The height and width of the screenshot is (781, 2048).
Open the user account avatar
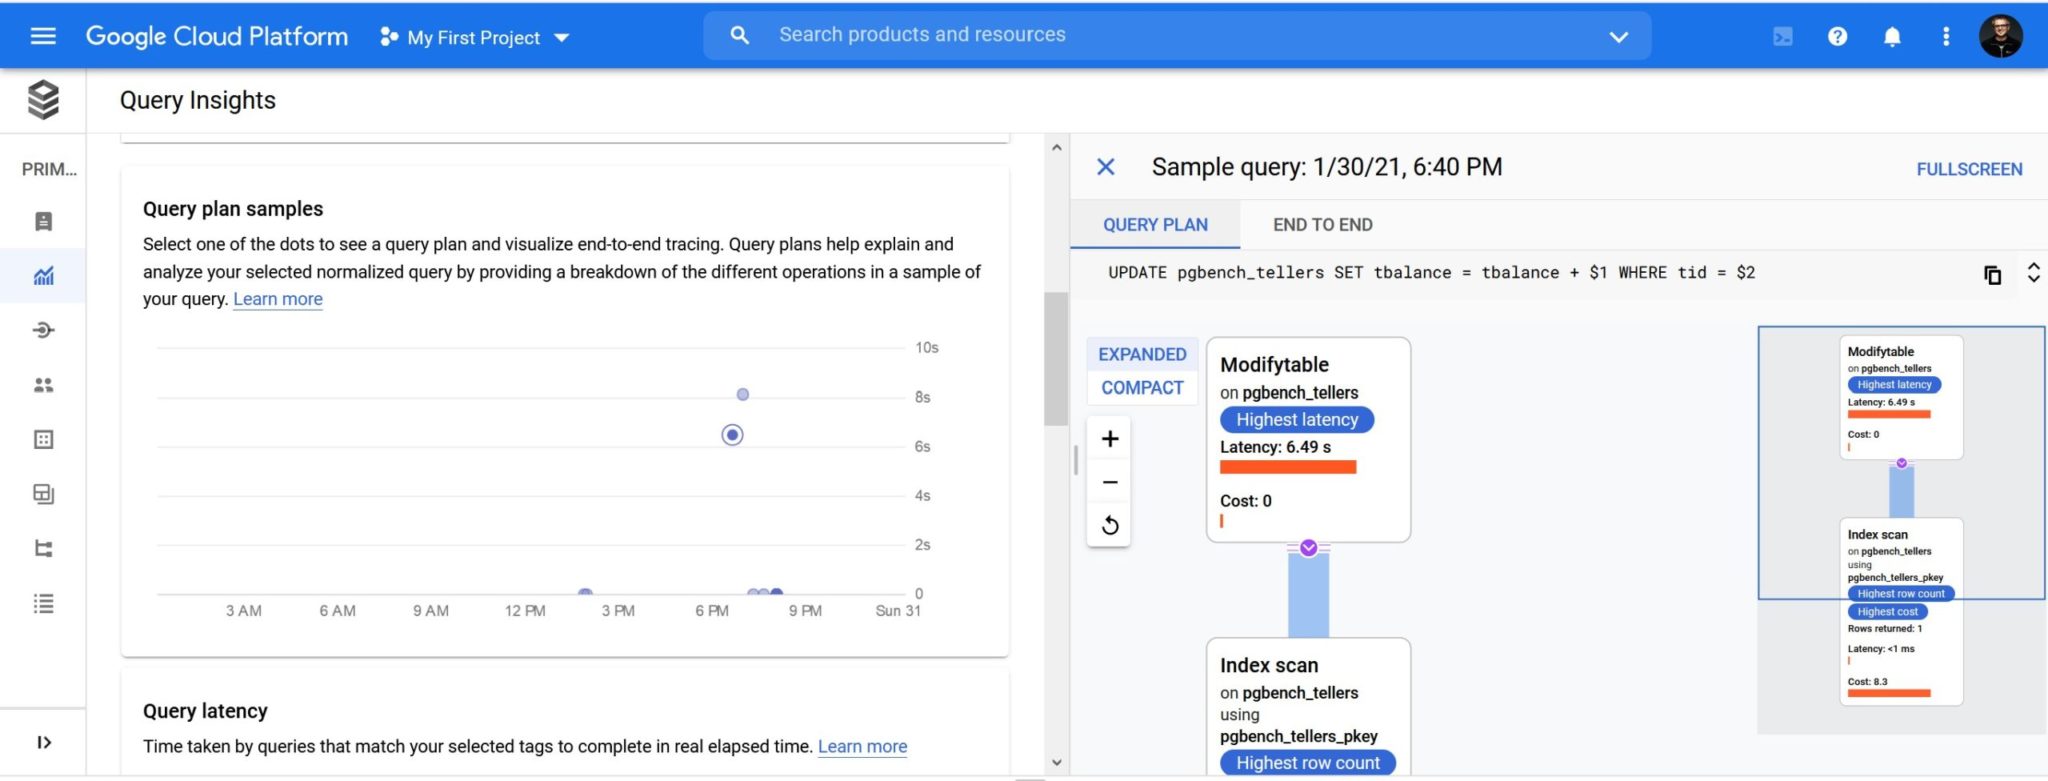(x=2001, y=36)
